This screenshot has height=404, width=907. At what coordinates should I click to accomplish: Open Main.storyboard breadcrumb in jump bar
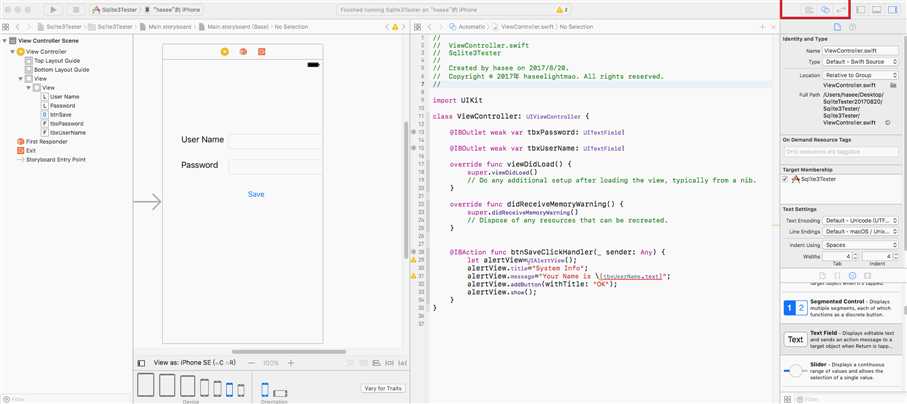point(167,27)
